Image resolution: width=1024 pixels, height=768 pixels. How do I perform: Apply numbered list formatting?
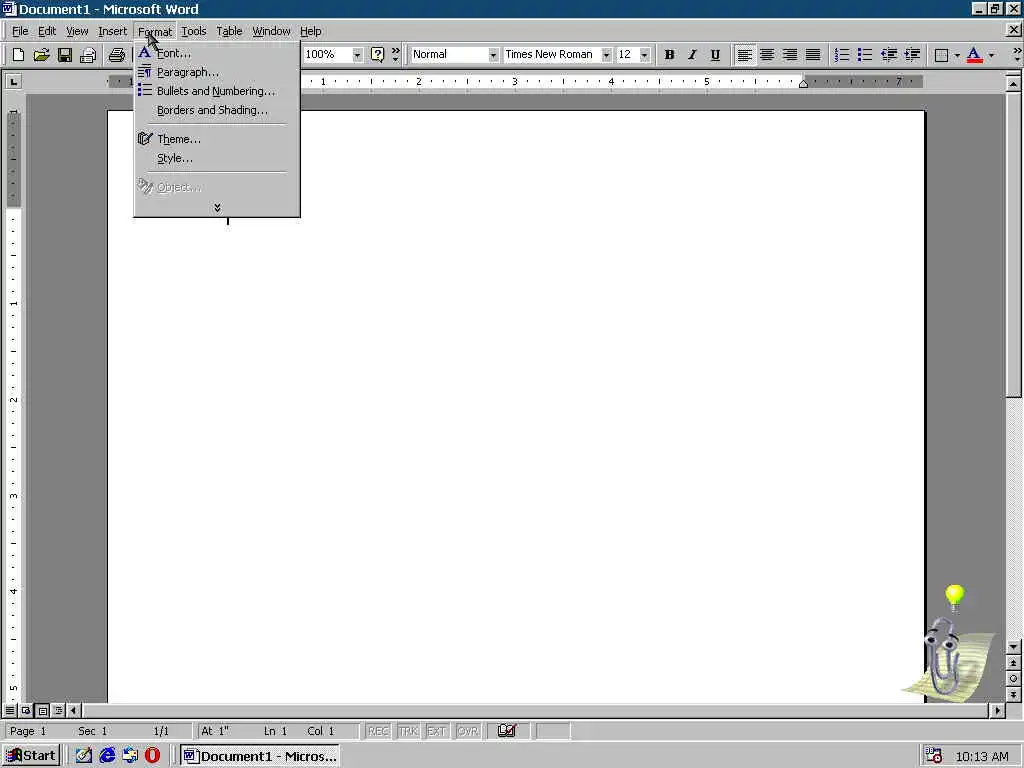click(842, 55)
